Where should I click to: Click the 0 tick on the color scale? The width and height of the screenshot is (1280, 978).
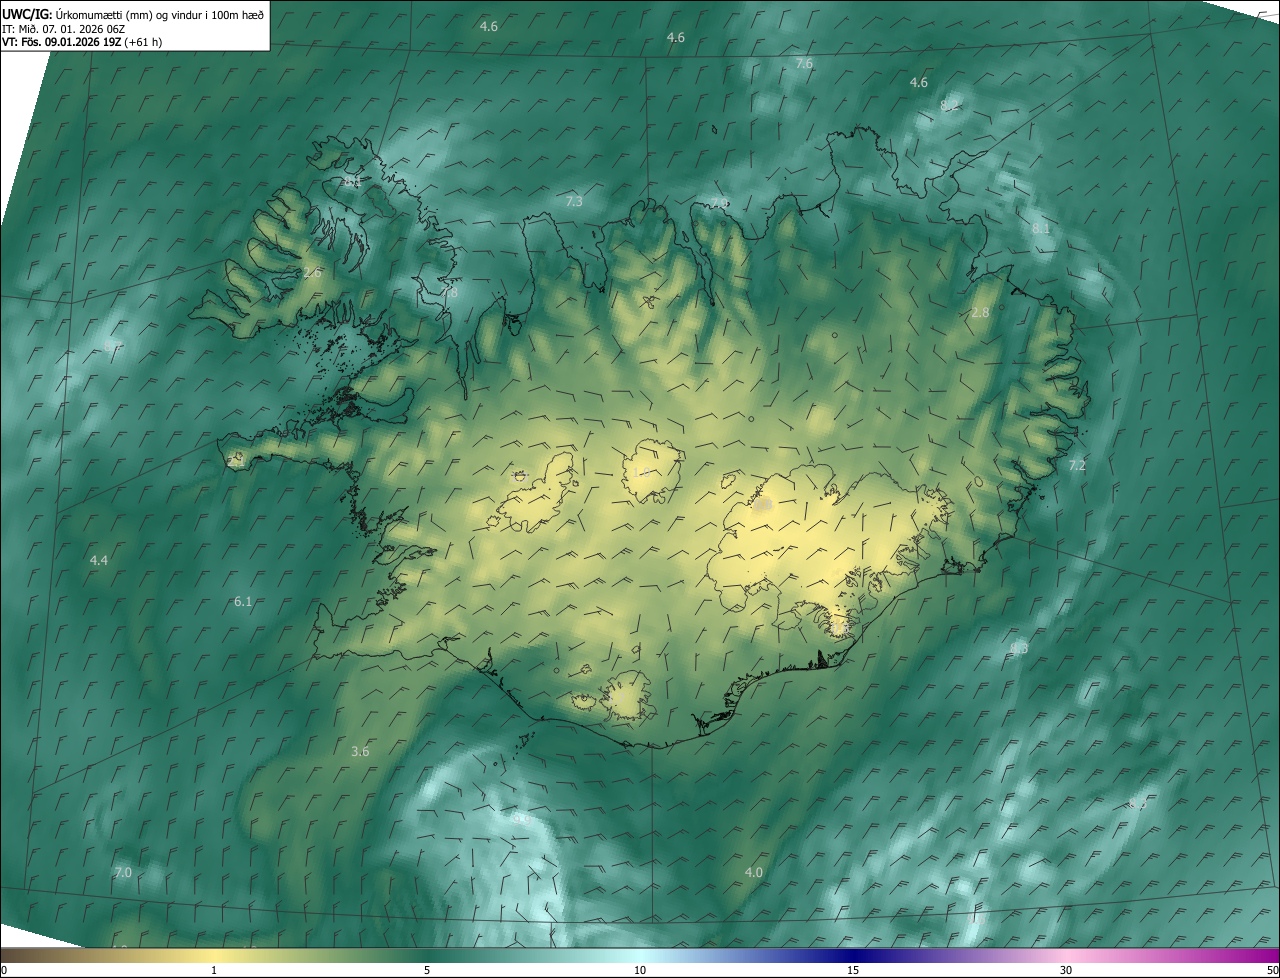[x=3, y=971]
